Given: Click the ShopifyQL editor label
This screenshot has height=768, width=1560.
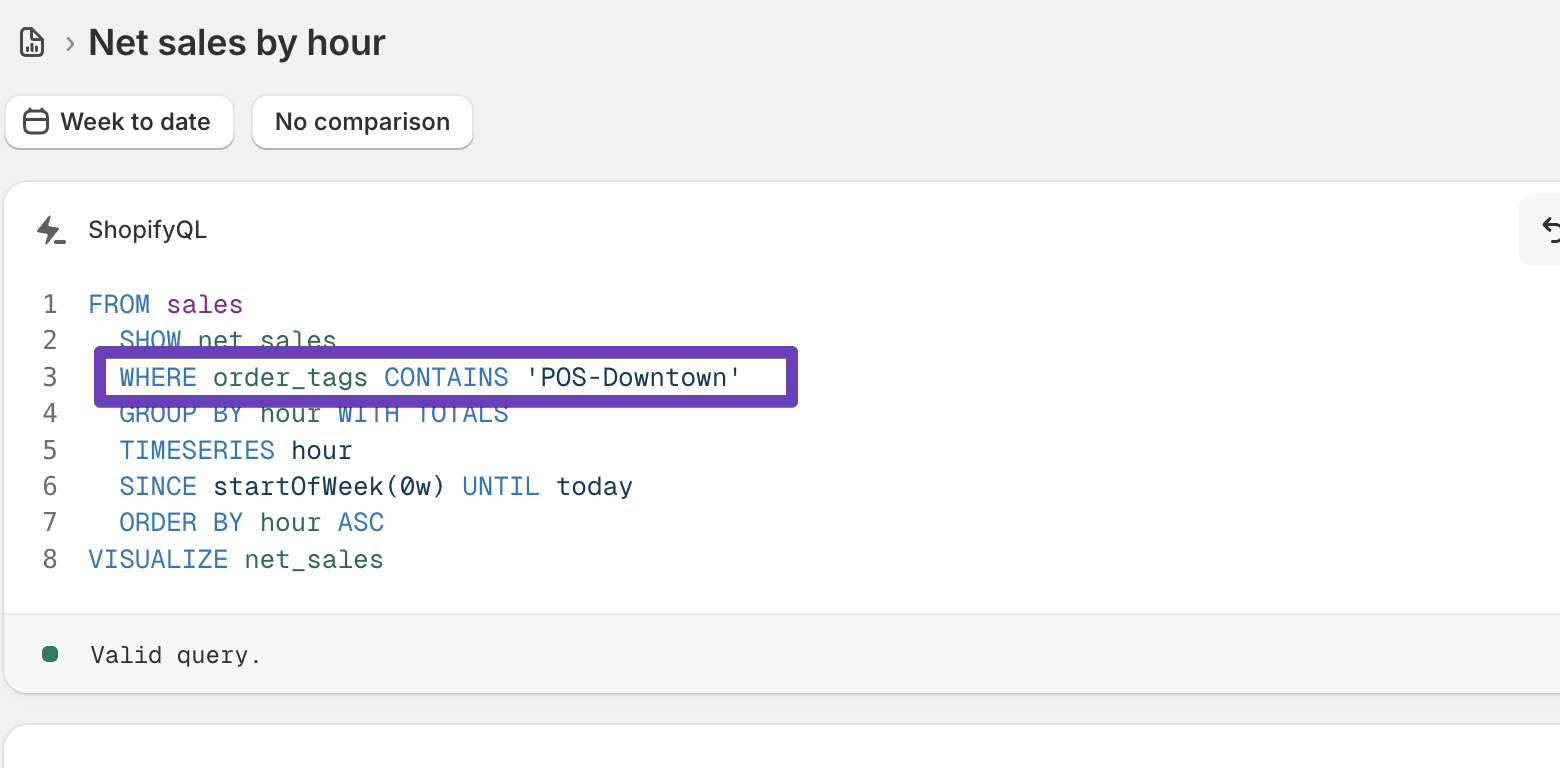Looking at the screenshot, I should (147, 230).
